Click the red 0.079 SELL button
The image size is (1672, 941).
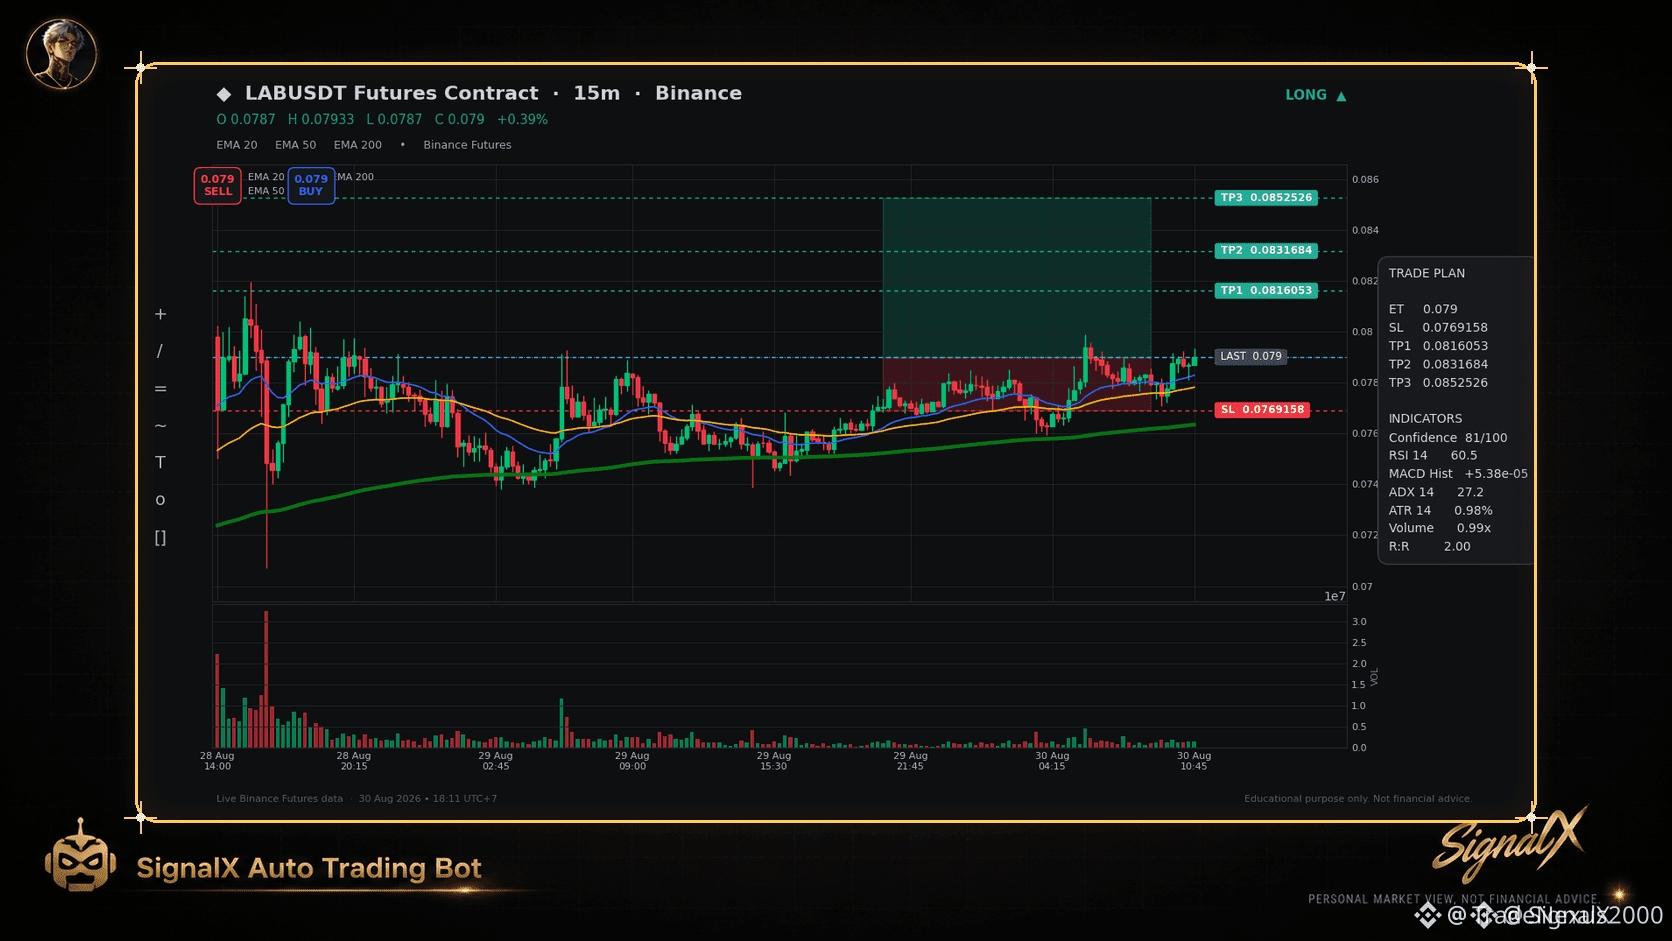[x=218, y=185]
